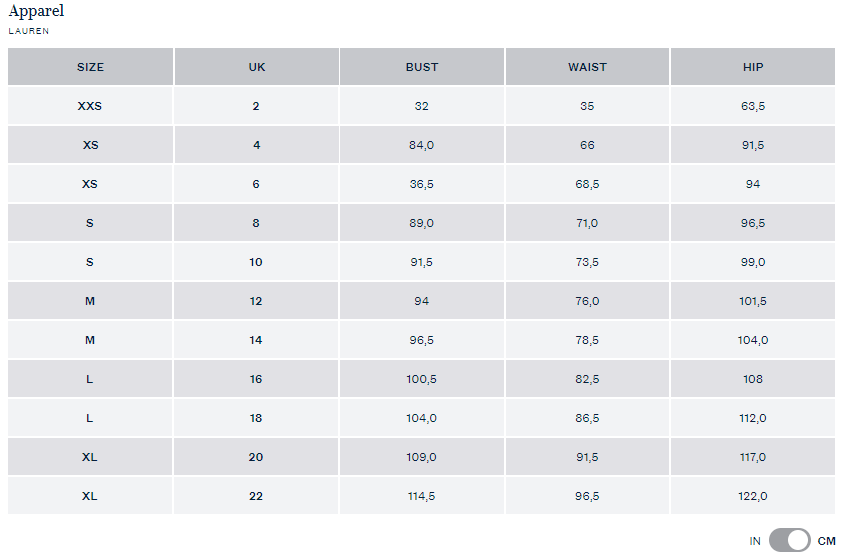The height and width of the screenshot is (560, 850).
Task: Click the UK size 18 cell
Action: tap(256, 418)
